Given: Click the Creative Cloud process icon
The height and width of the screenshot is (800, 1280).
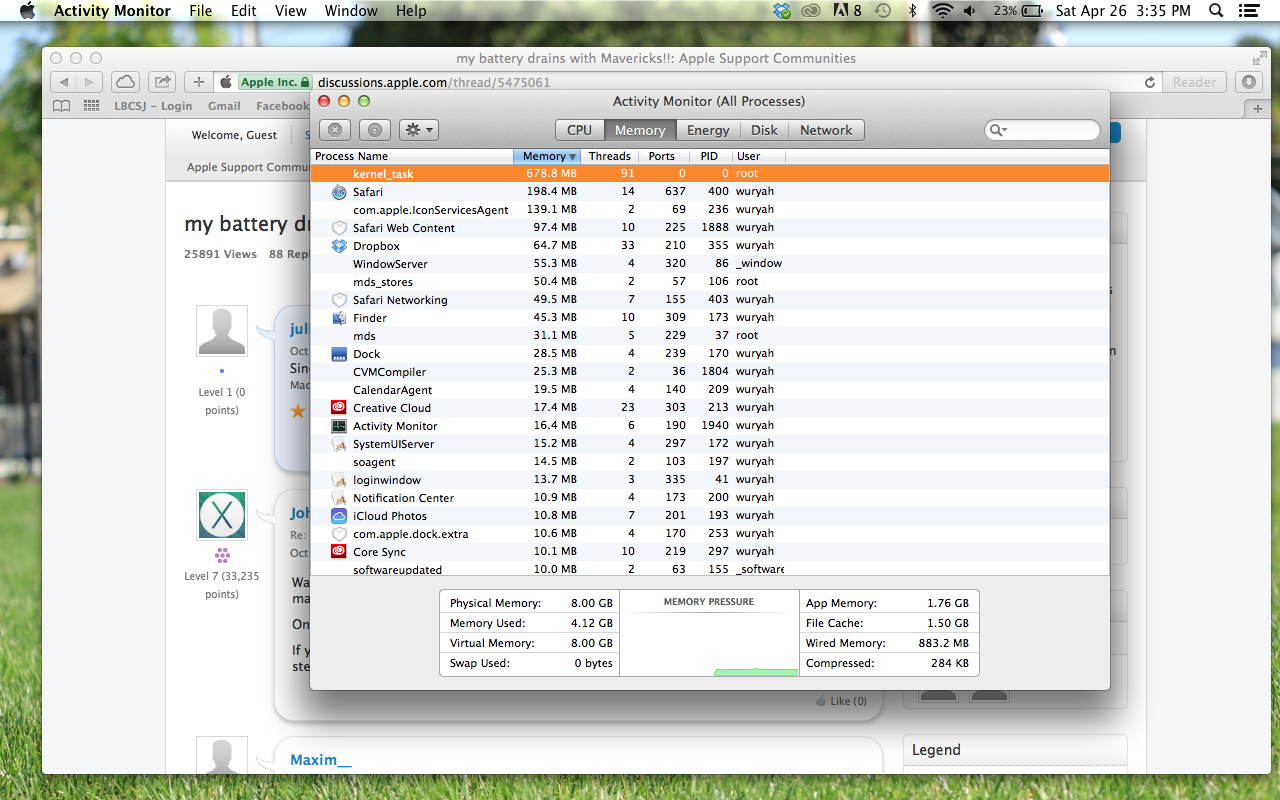Looking at the screenshot, I should tap(339, 408).
